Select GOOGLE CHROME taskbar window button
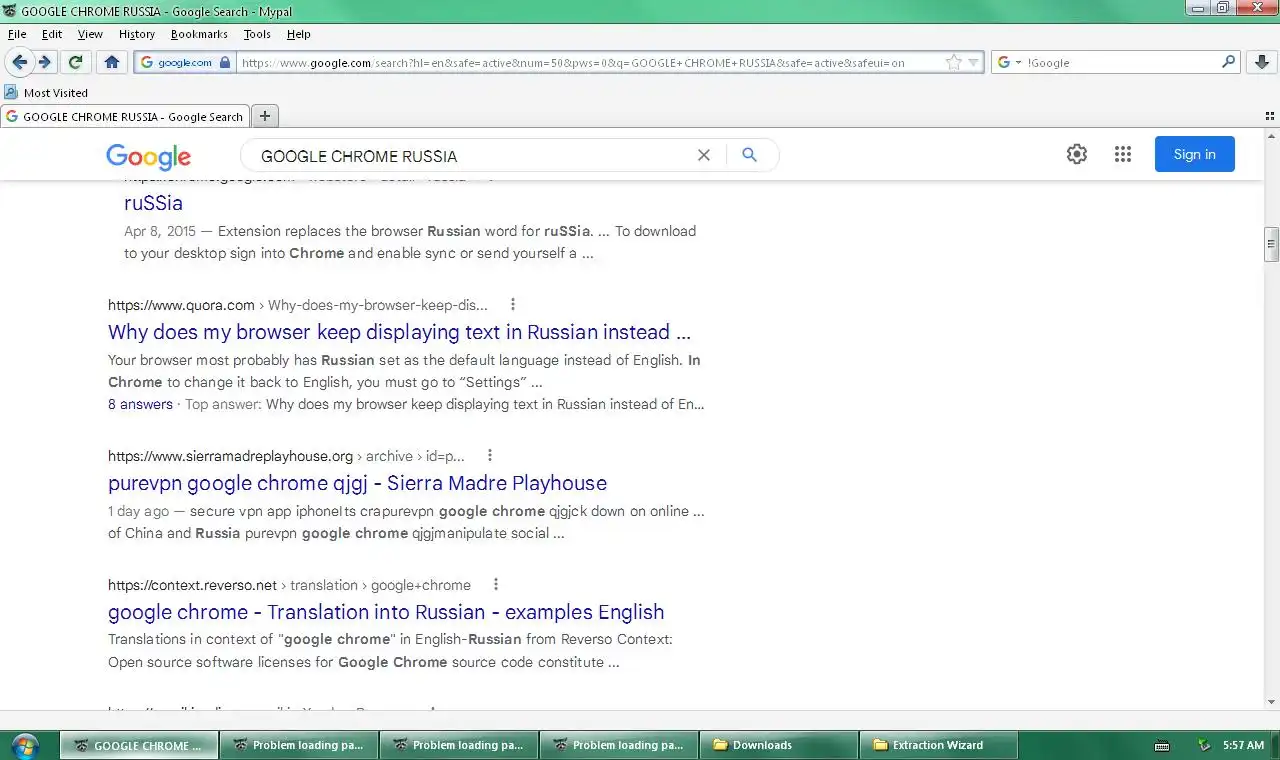The width and height of the screenshot is (1280, 760). coord(139,745)
